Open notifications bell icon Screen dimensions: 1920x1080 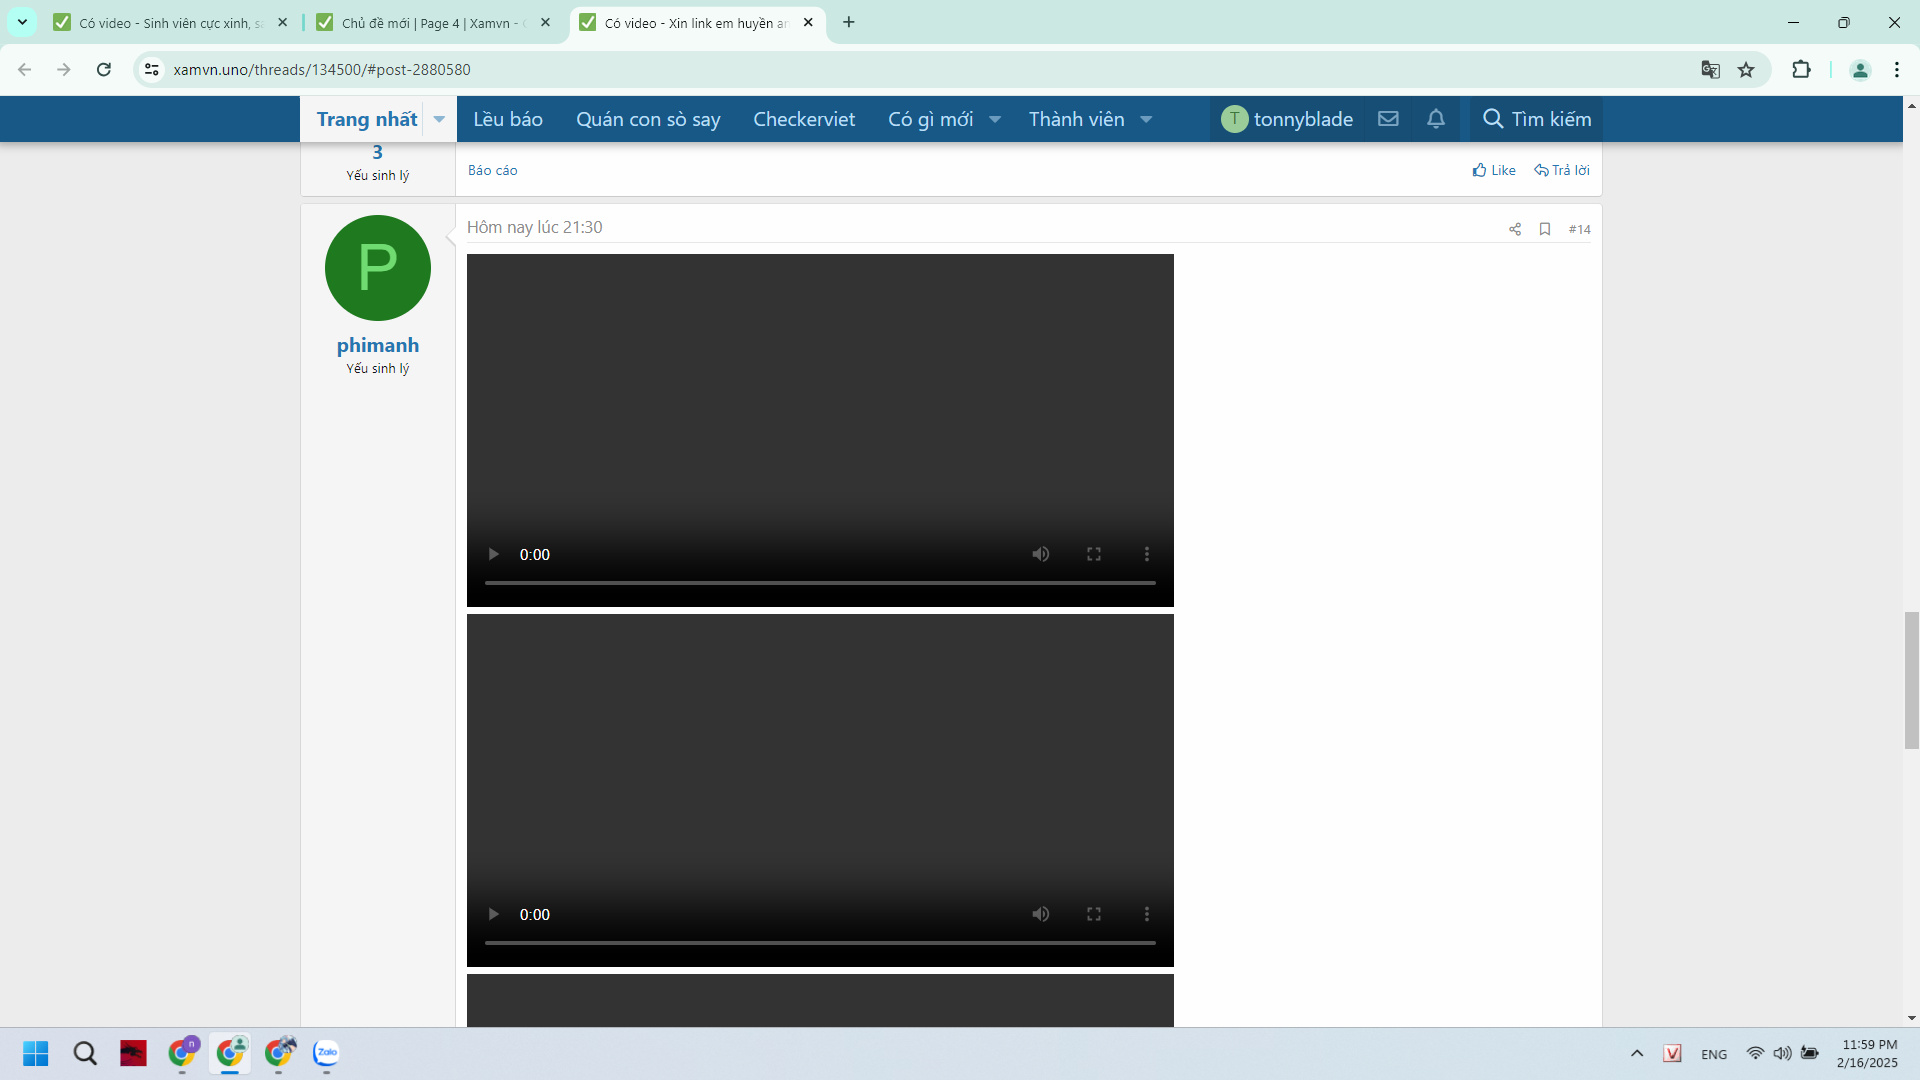click(x=1436, y=119)
